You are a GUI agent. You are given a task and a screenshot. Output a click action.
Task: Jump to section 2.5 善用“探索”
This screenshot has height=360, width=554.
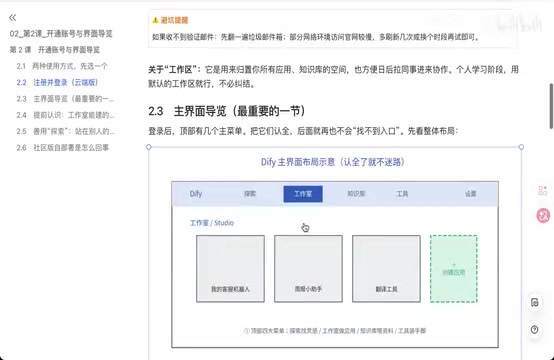coord(65,131)
